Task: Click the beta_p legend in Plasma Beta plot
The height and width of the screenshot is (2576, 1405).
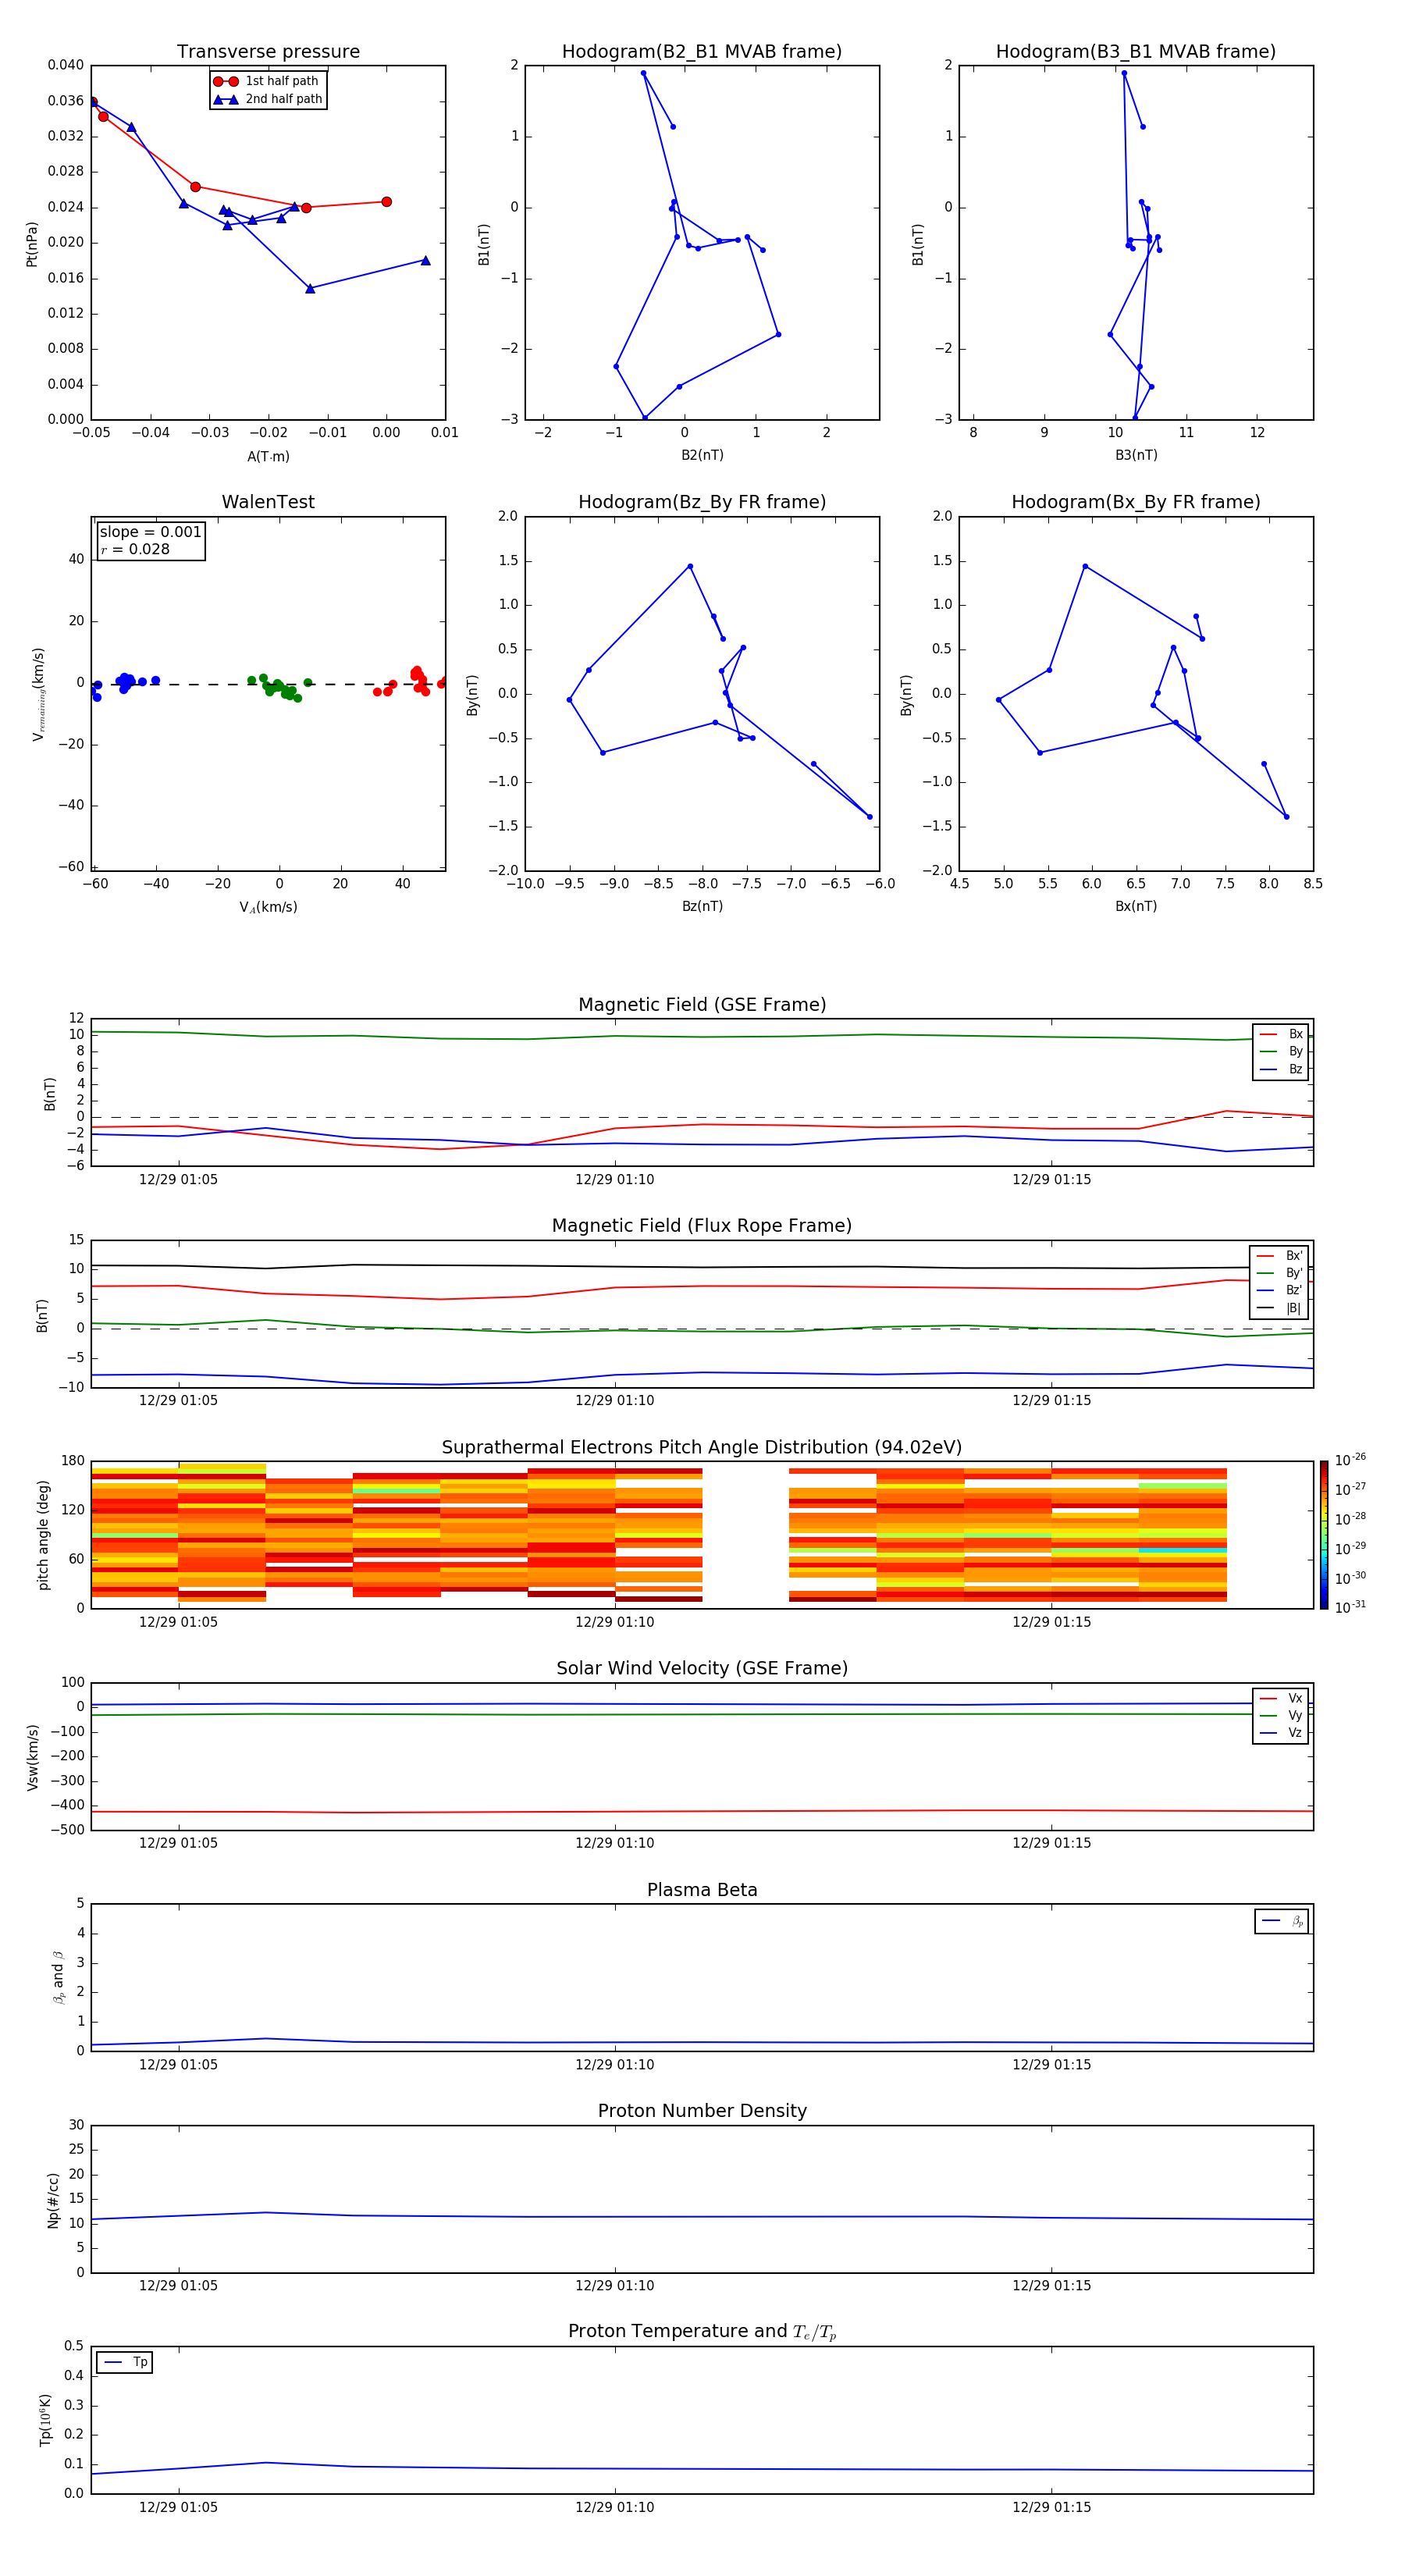Action: point(1282,1921)
